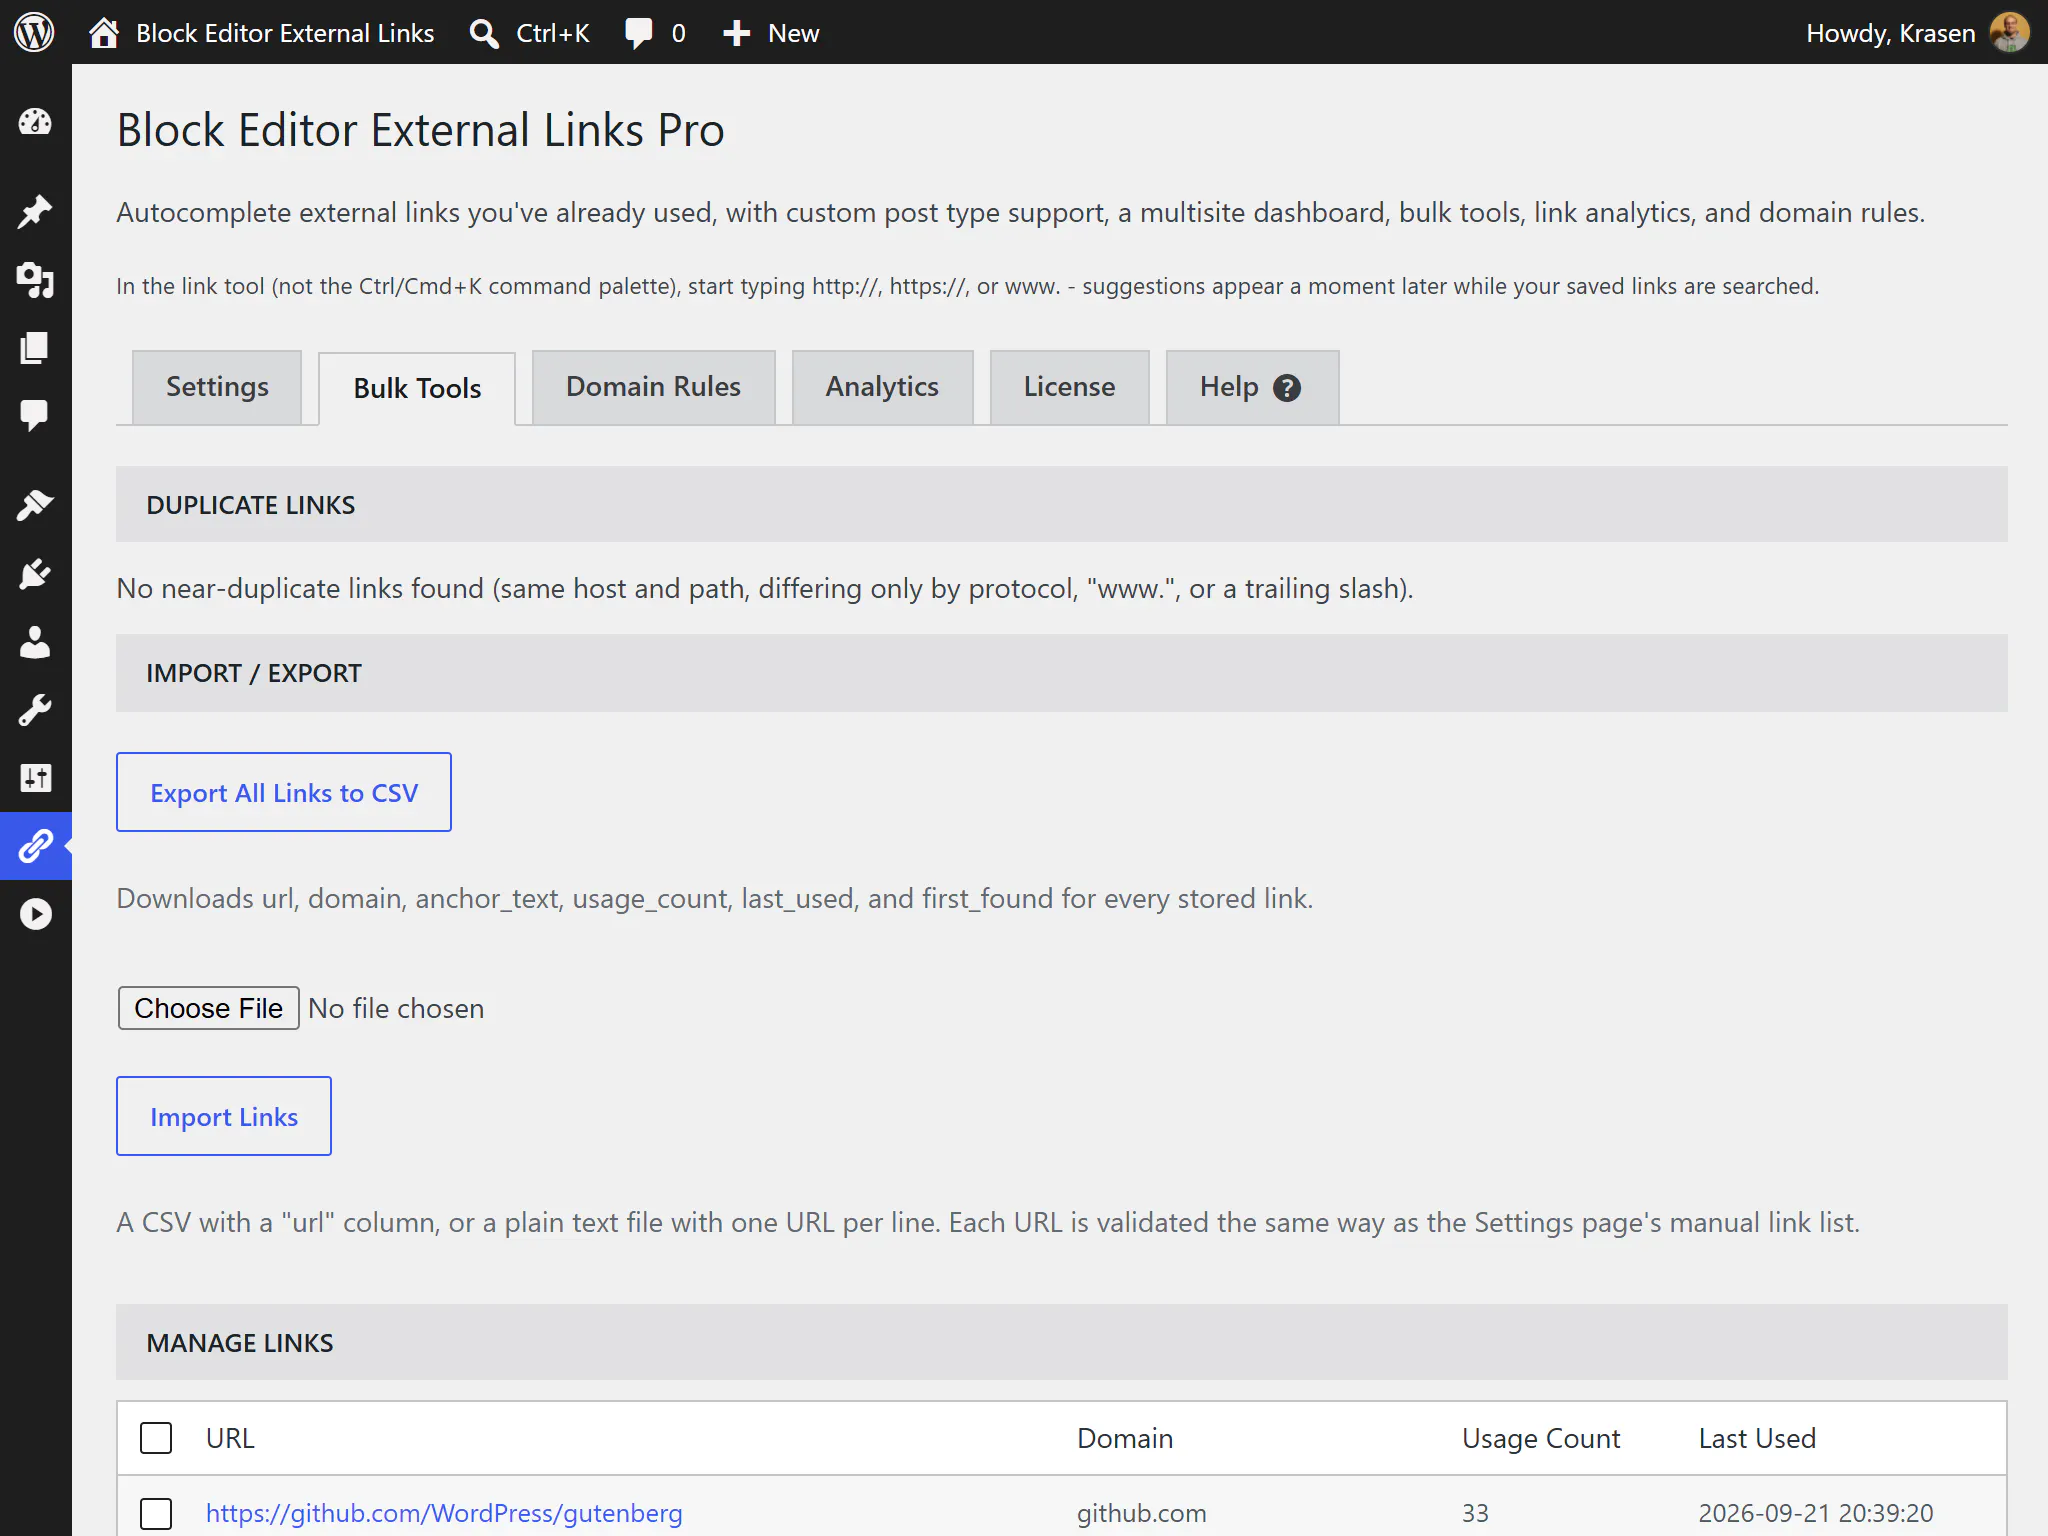Click the plus New content button
This screenshot has width=2048, height=1536.
point(771,33)
